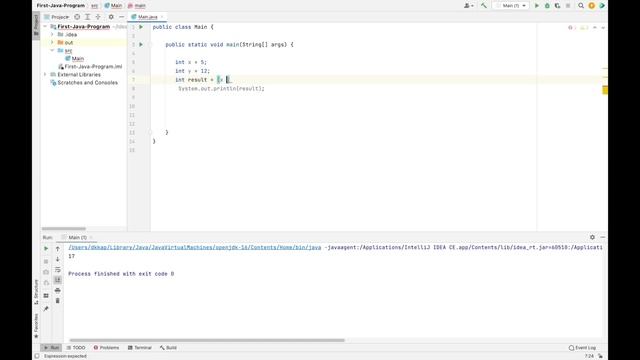
Task: Close the Main.java editor tab
Action: click(x=162, y=17)
